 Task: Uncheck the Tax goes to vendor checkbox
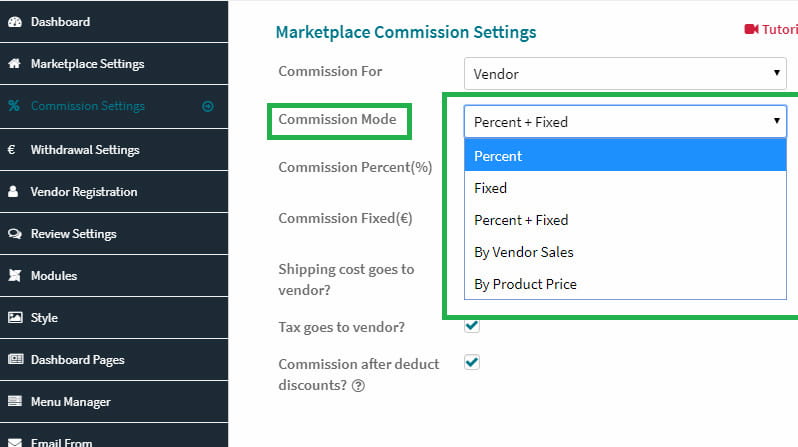(x=472, y=325)
